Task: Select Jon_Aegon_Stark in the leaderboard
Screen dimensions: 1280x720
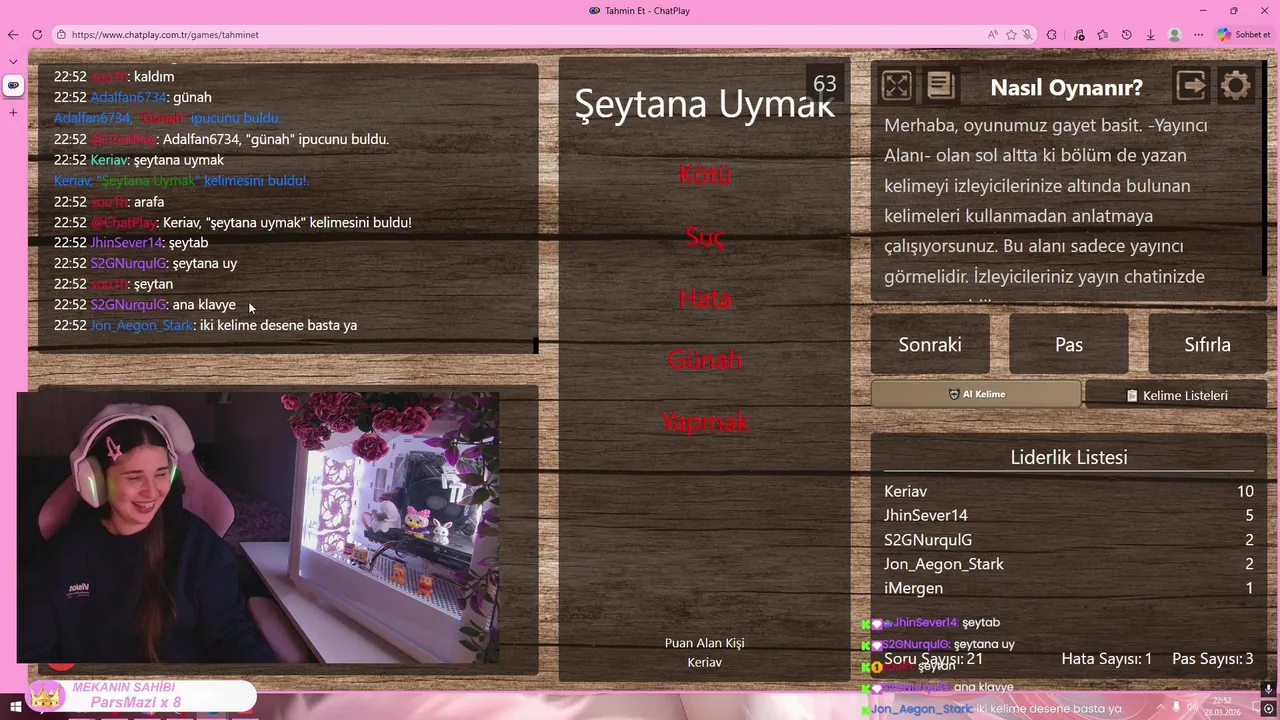Action: [1069, 564]
